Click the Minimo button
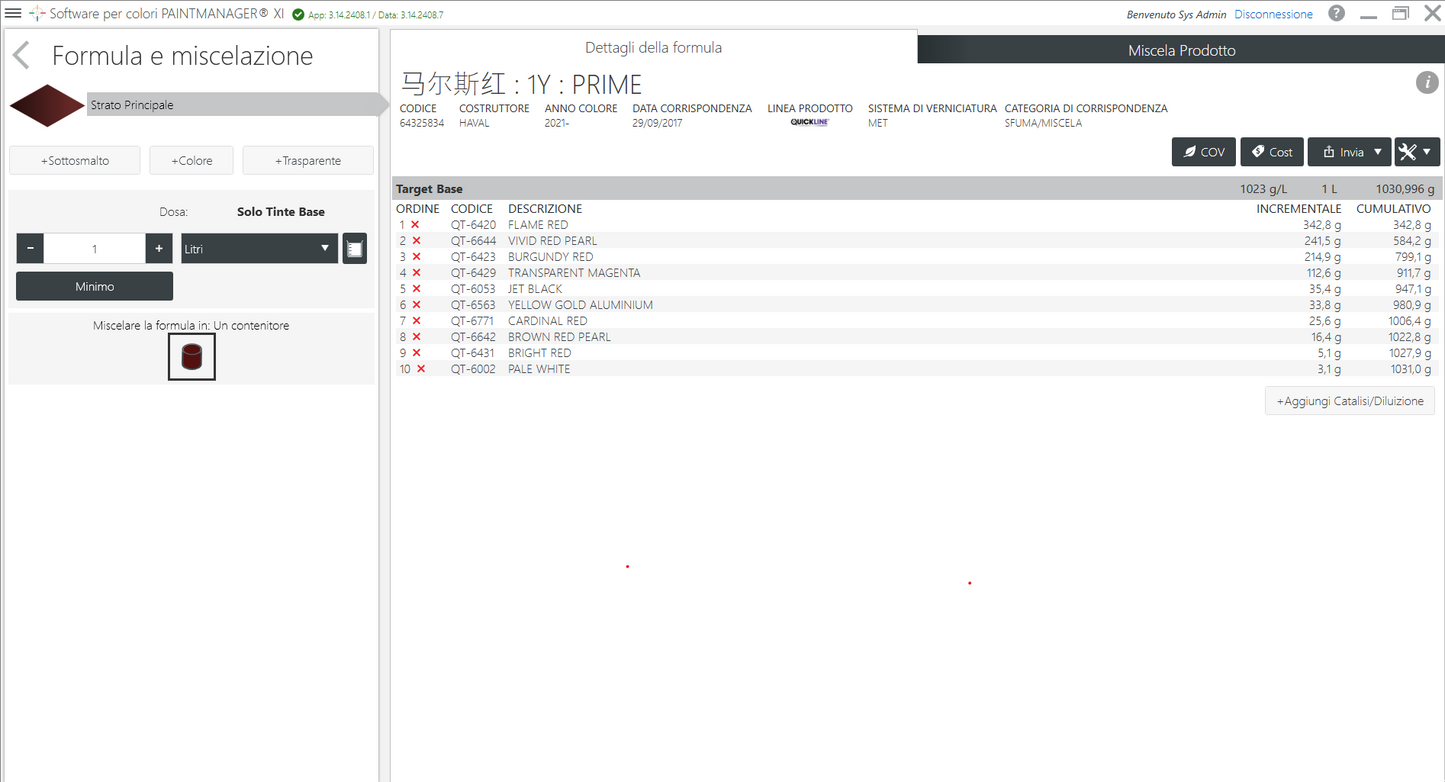 (94, 286)
